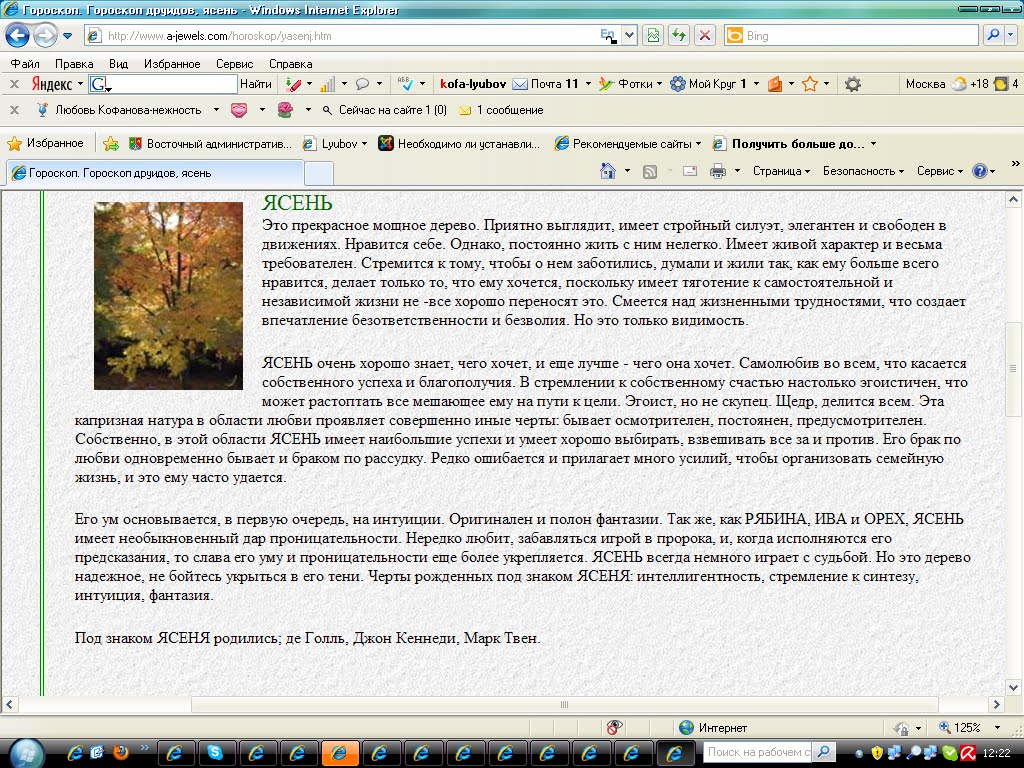This screenshot has width=1024, height=768.
Task: Click the Bing search magnifier button
Action: (x=993, y=35)
